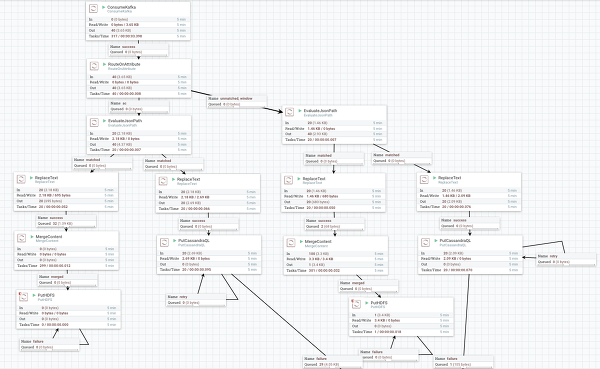Click green run arrow on PutHDFS with In 1 (3.4 KB)
Image resolution: width=600 pixels, height=369 pixels.
[367, 302]
